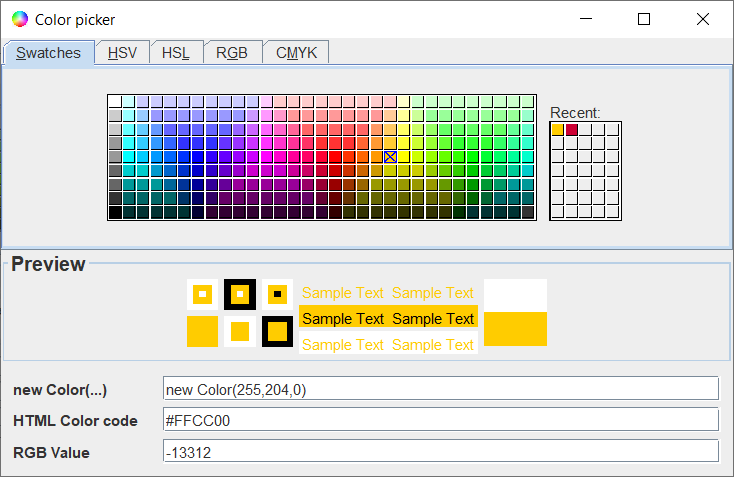The width and height of the screenshot is (734, 477).
Task: Choose the crimson red swatch in the Recent grid
Action: (x=572, y=129)
